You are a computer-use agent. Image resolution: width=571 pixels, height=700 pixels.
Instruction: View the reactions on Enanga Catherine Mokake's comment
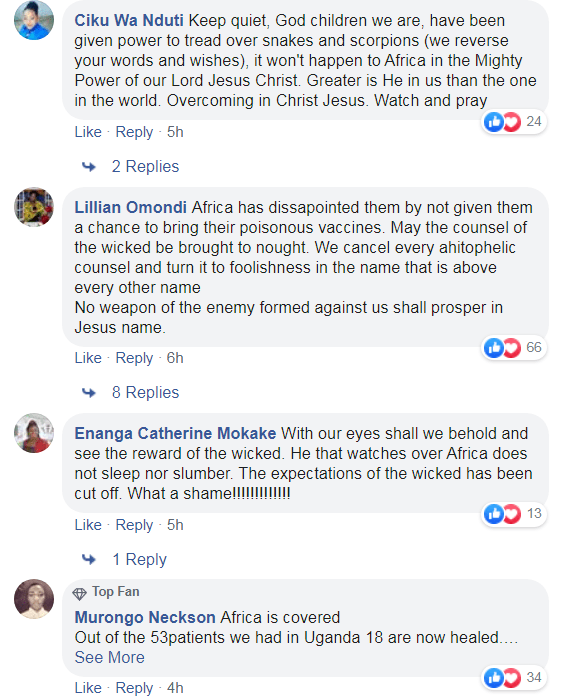(x=514, y=514)
